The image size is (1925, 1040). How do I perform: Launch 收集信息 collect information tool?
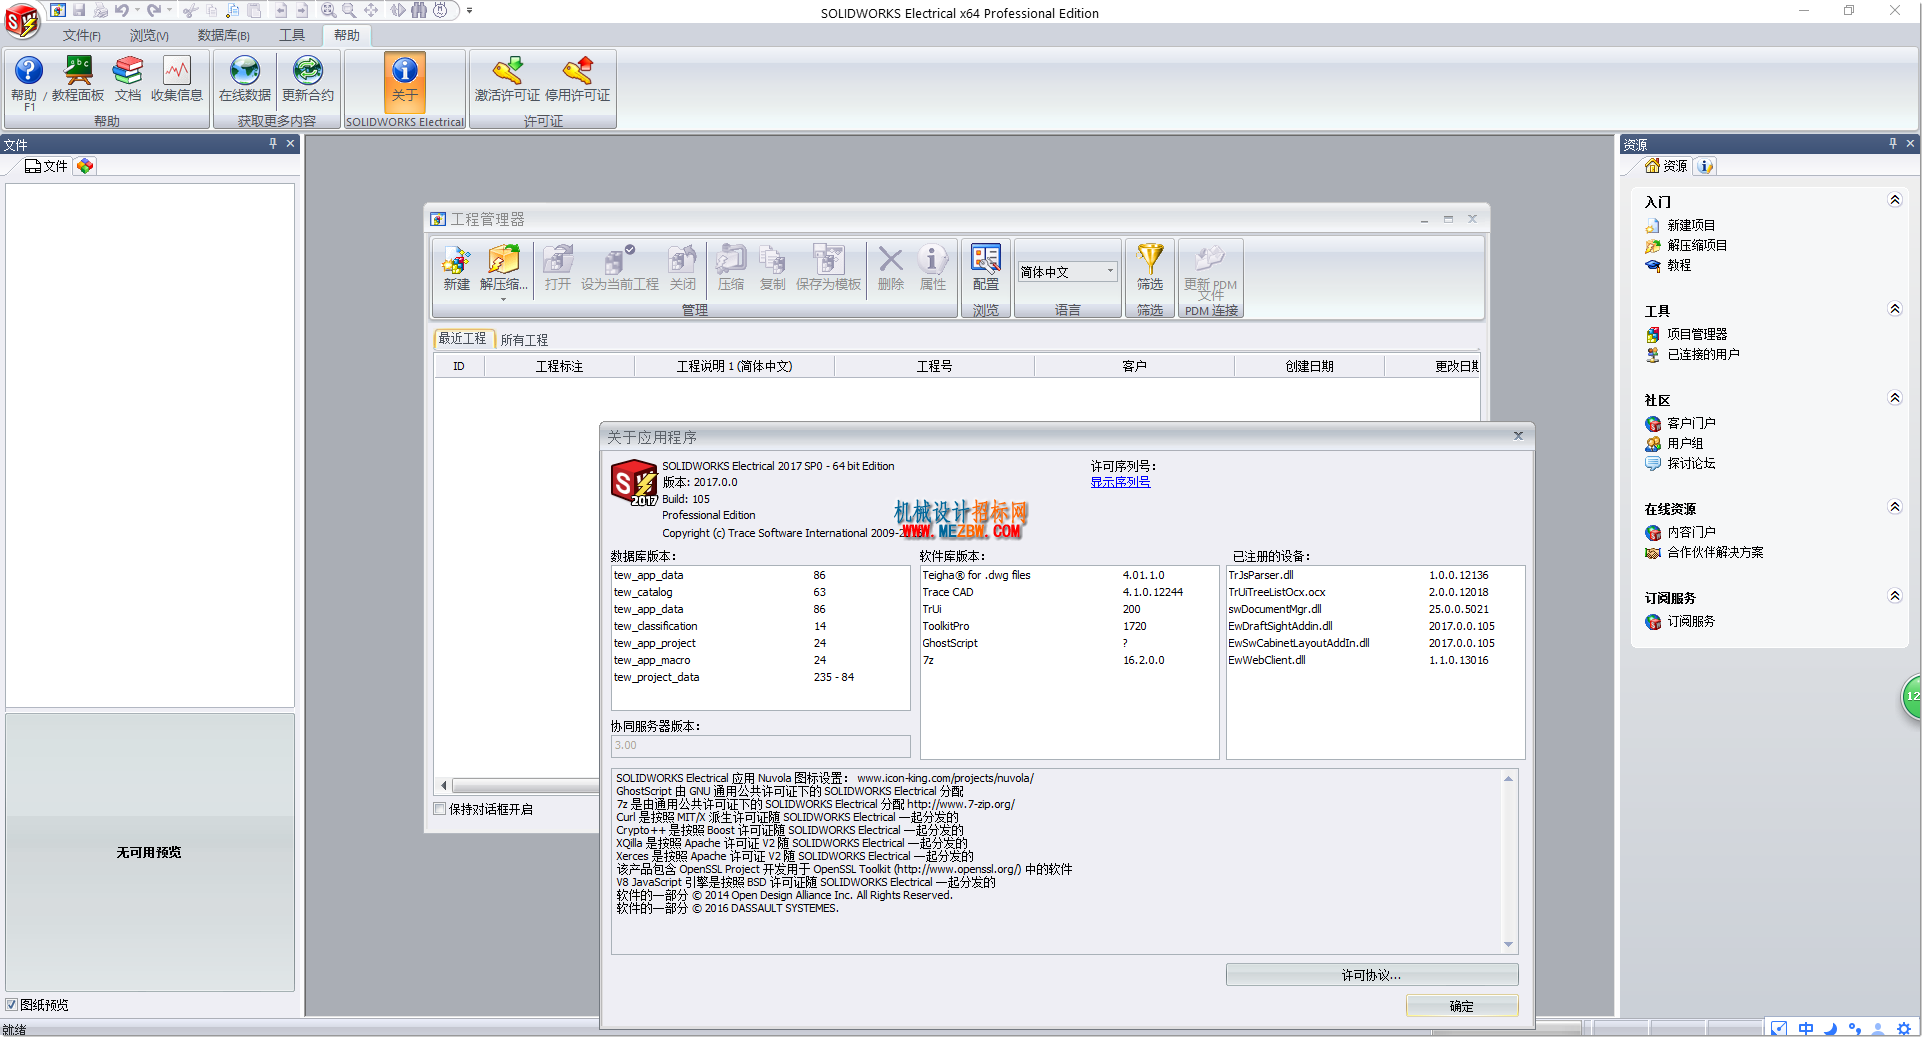pyautogui.click(x=177, y=80)
